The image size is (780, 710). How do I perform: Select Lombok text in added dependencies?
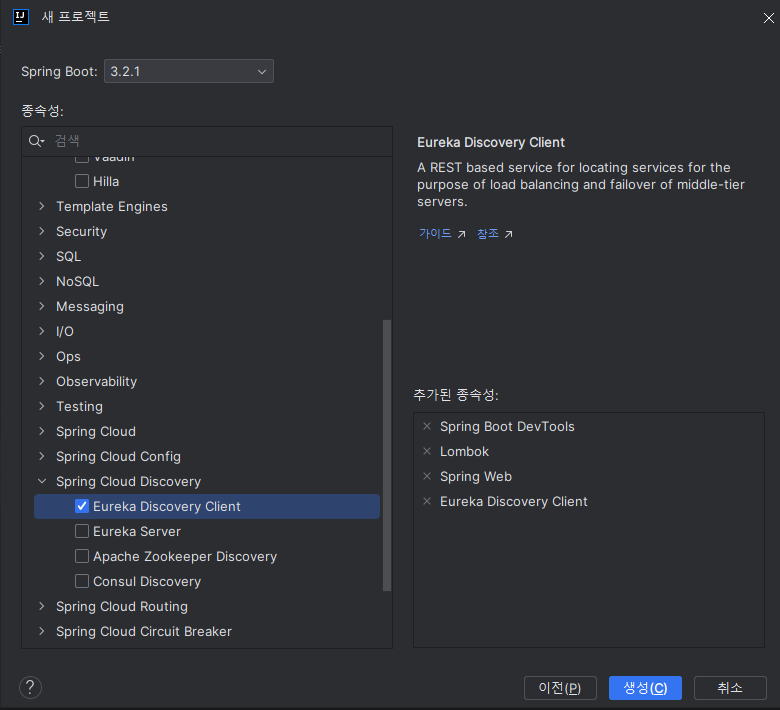[464, 451]
